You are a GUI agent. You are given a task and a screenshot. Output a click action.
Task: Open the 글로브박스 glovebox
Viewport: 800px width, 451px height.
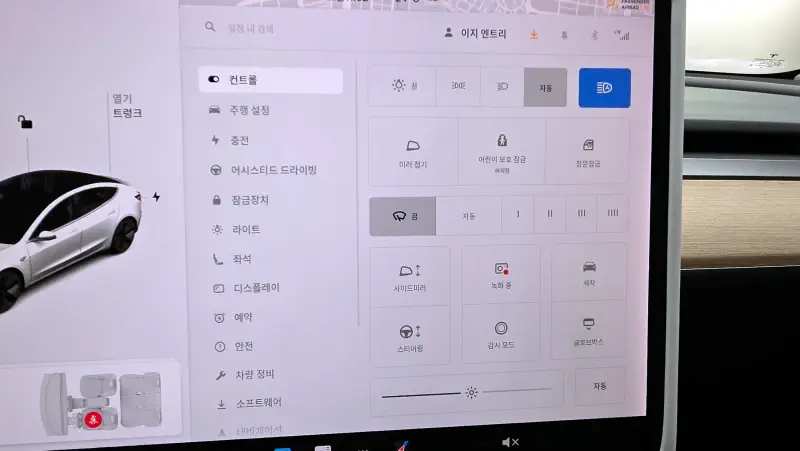tap(588, 330)
